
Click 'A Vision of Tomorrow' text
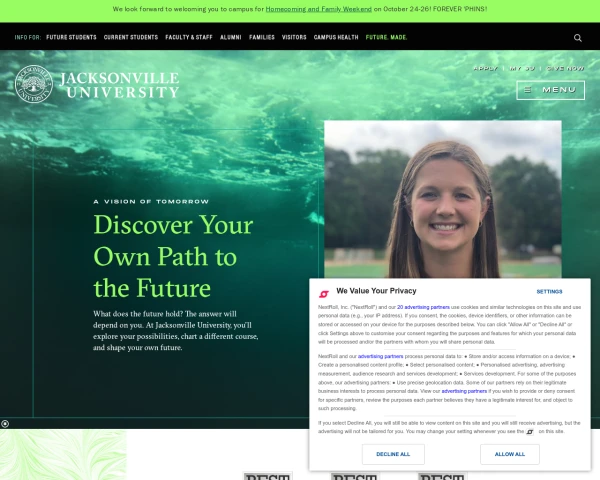point(151,201)
